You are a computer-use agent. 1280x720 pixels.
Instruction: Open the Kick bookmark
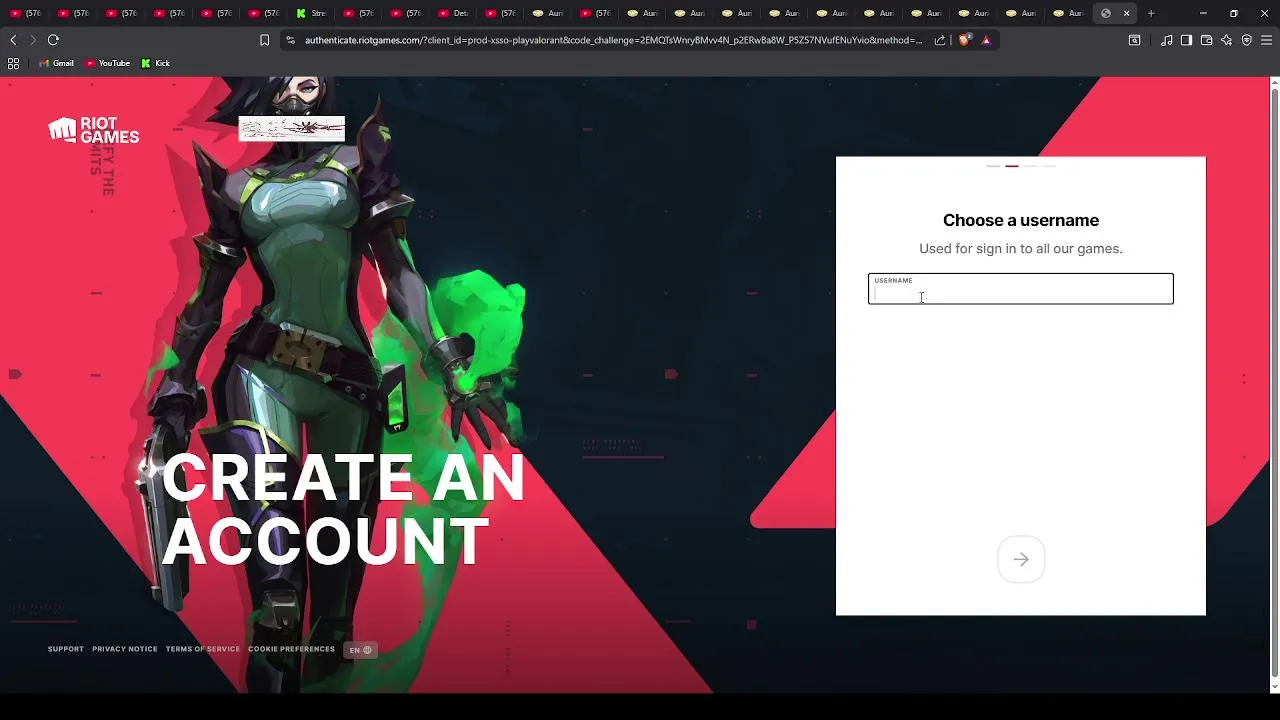tap(155, 63)
